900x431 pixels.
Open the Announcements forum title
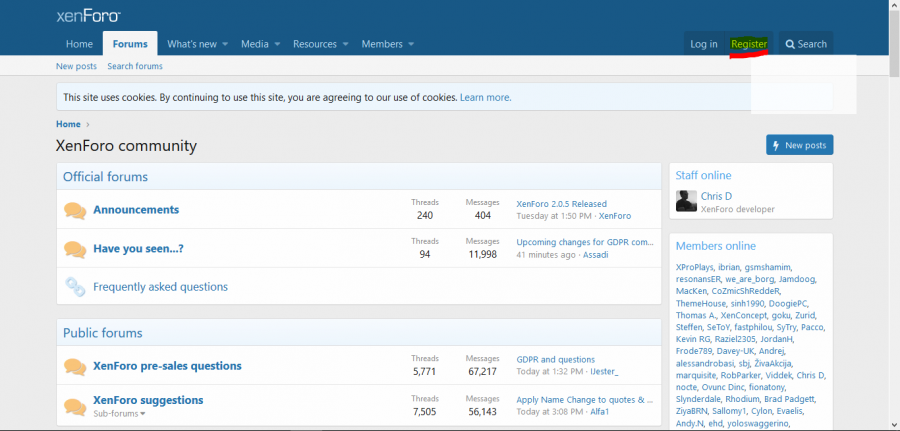click(136, 209)
